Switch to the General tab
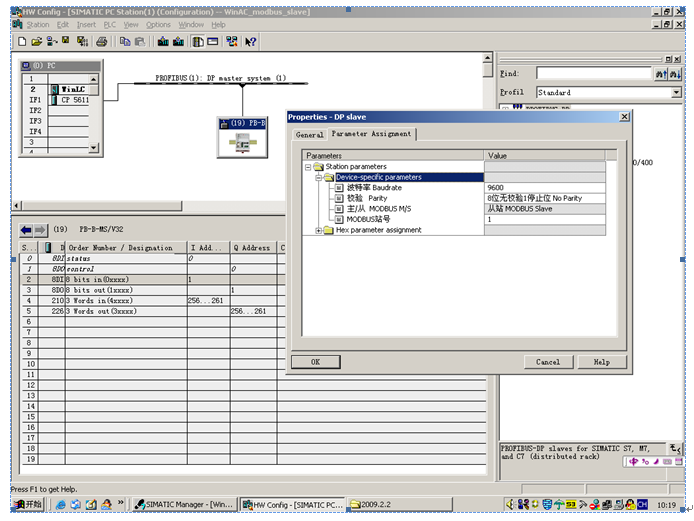The image size is (694, 521). point(309,134)
